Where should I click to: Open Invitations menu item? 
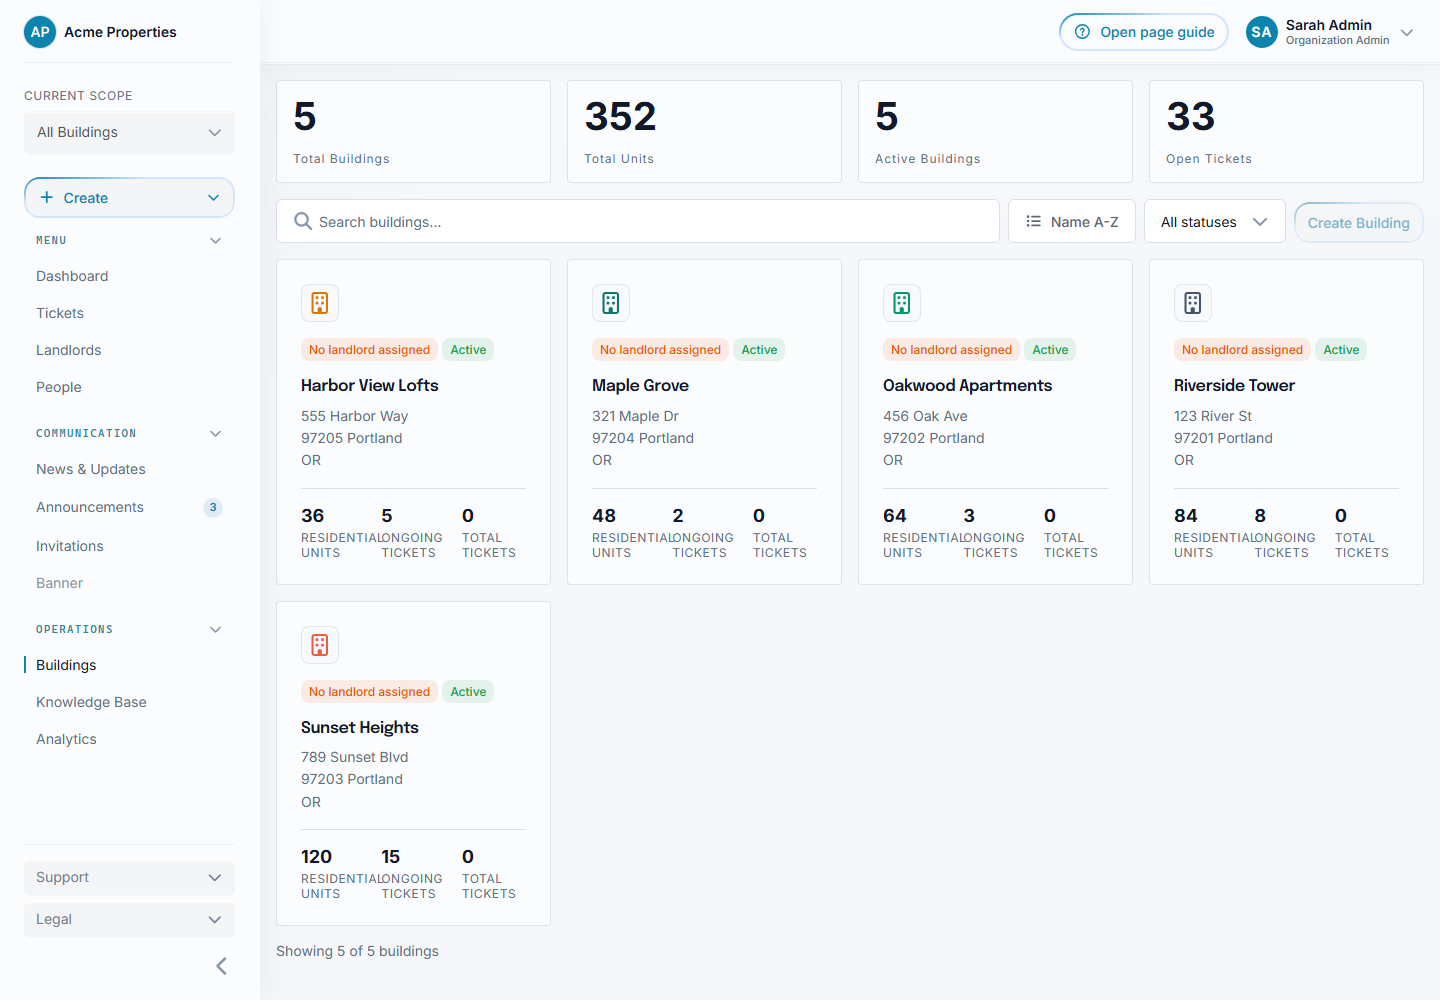tap(70, 546)
